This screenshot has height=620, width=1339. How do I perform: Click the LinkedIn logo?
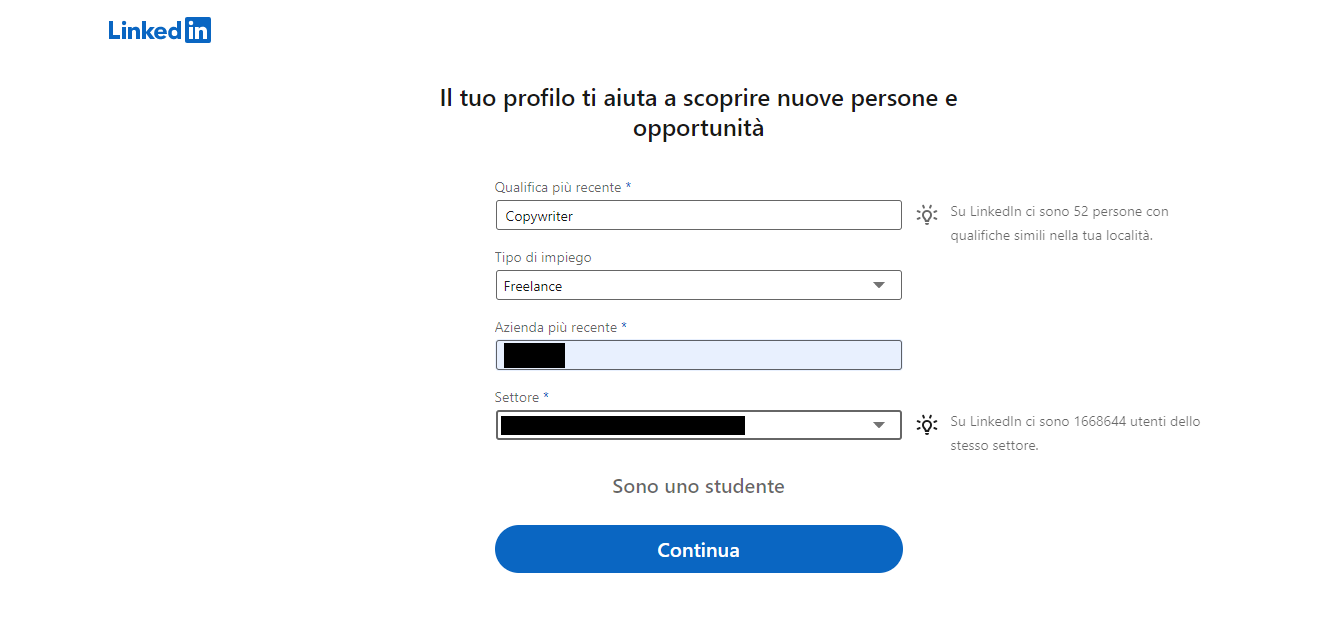click(158, 29)
